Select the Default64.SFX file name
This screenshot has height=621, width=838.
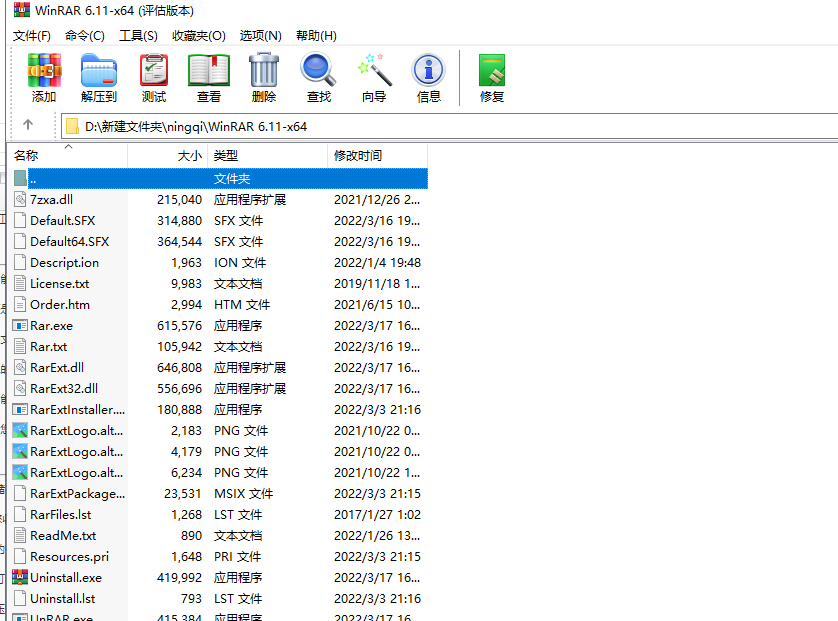click(69, 242)
